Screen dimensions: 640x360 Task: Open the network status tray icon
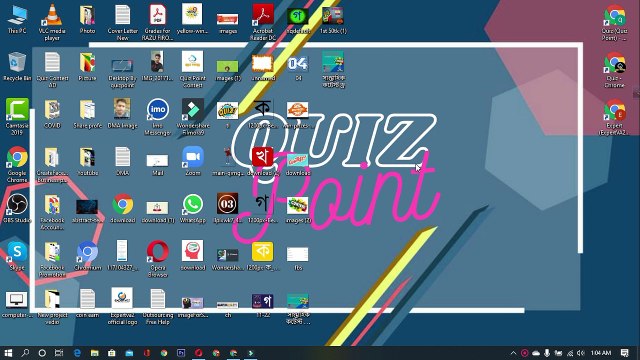coord(570,353)
